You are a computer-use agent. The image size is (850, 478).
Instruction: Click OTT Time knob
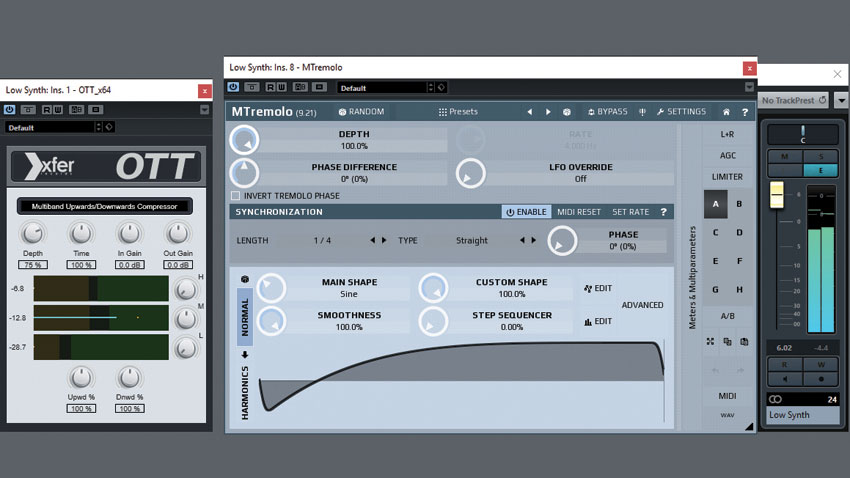[x=81, y=234]
